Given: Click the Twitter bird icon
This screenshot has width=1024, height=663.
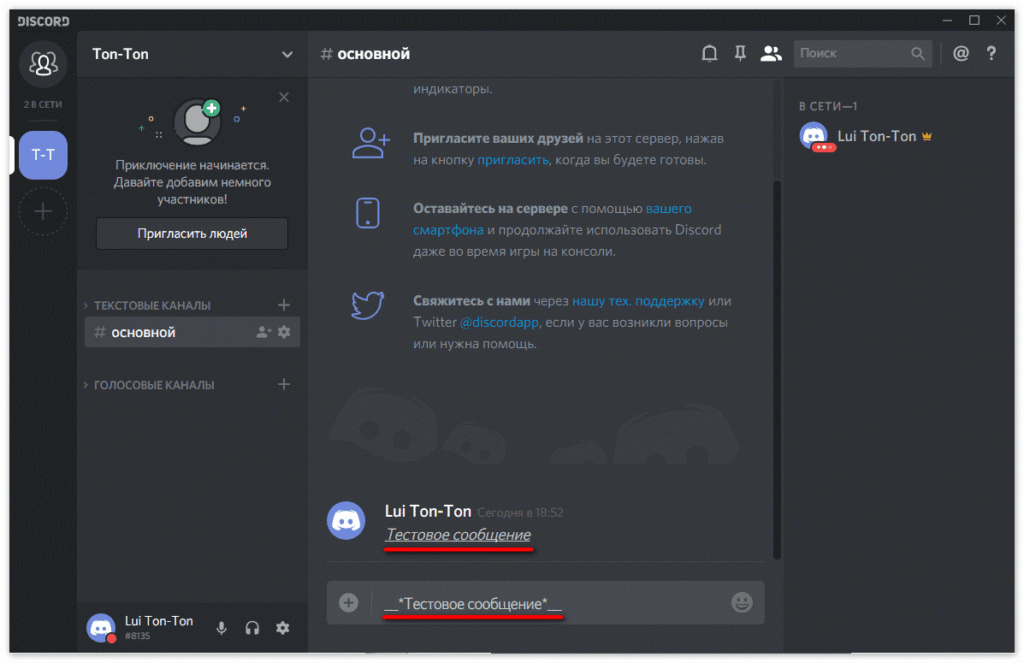Looking at the screenshot, I should 368,305.
